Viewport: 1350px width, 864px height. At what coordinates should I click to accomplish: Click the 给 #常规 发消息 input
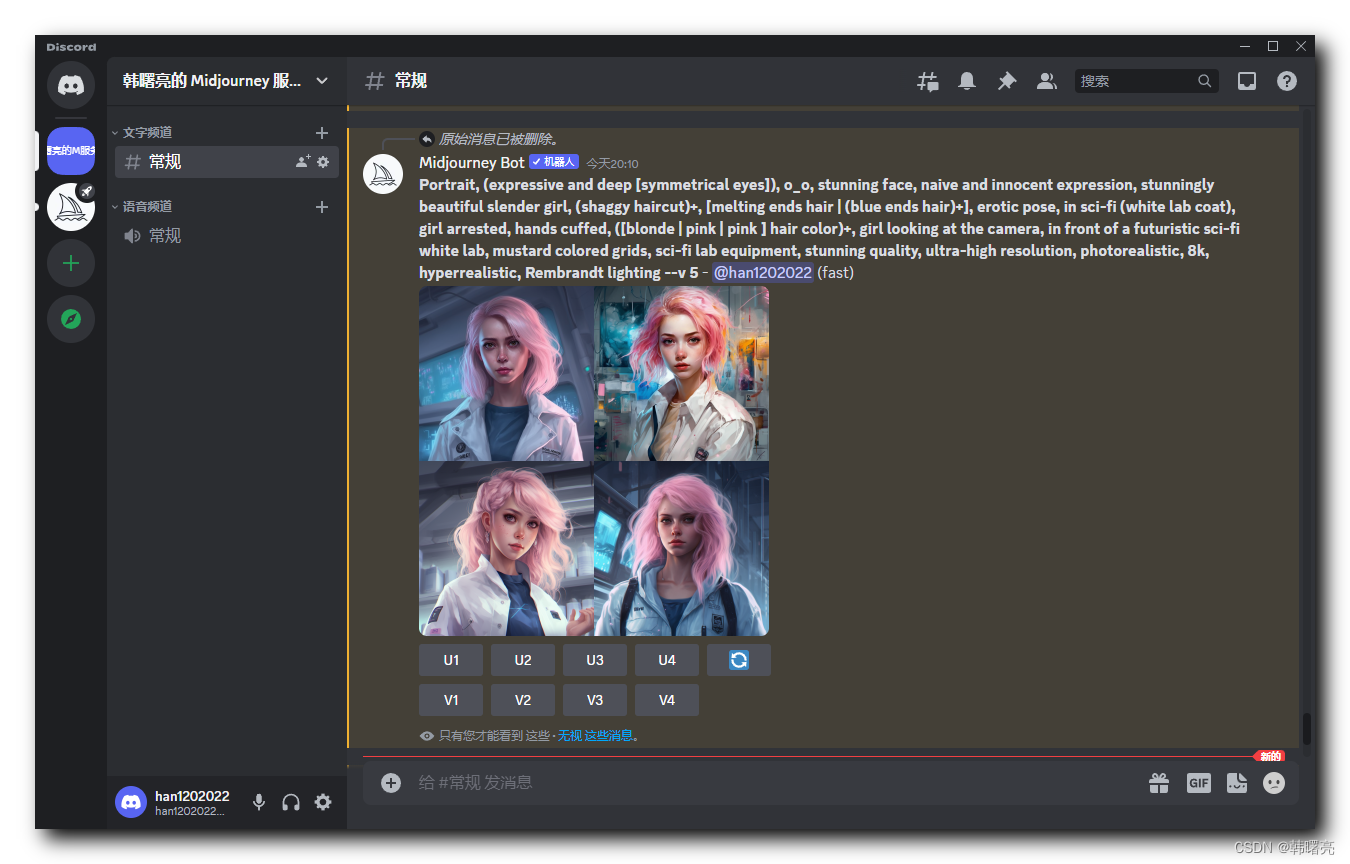[x=770, y=783]
